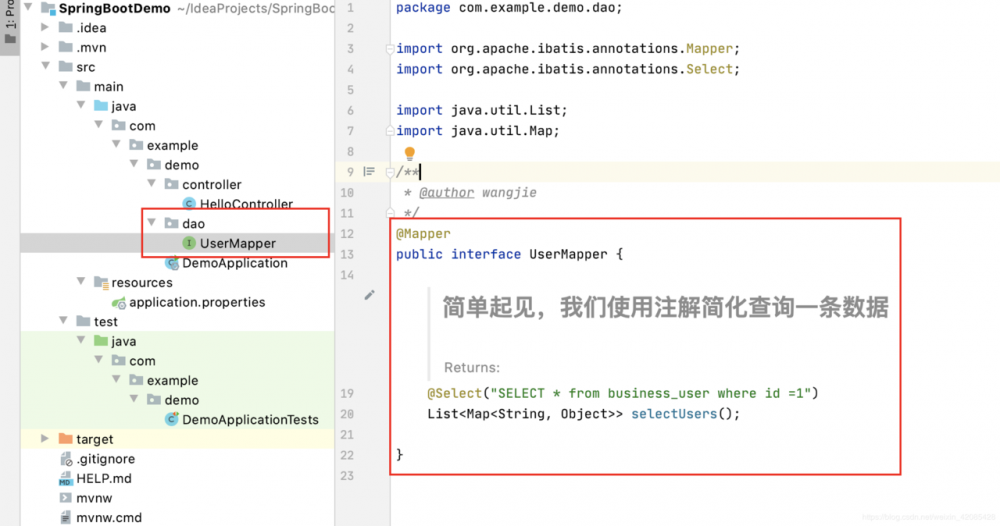The image size is (1000, 526).
Task: Click the orange target folder icon
Action: point(66,439)
